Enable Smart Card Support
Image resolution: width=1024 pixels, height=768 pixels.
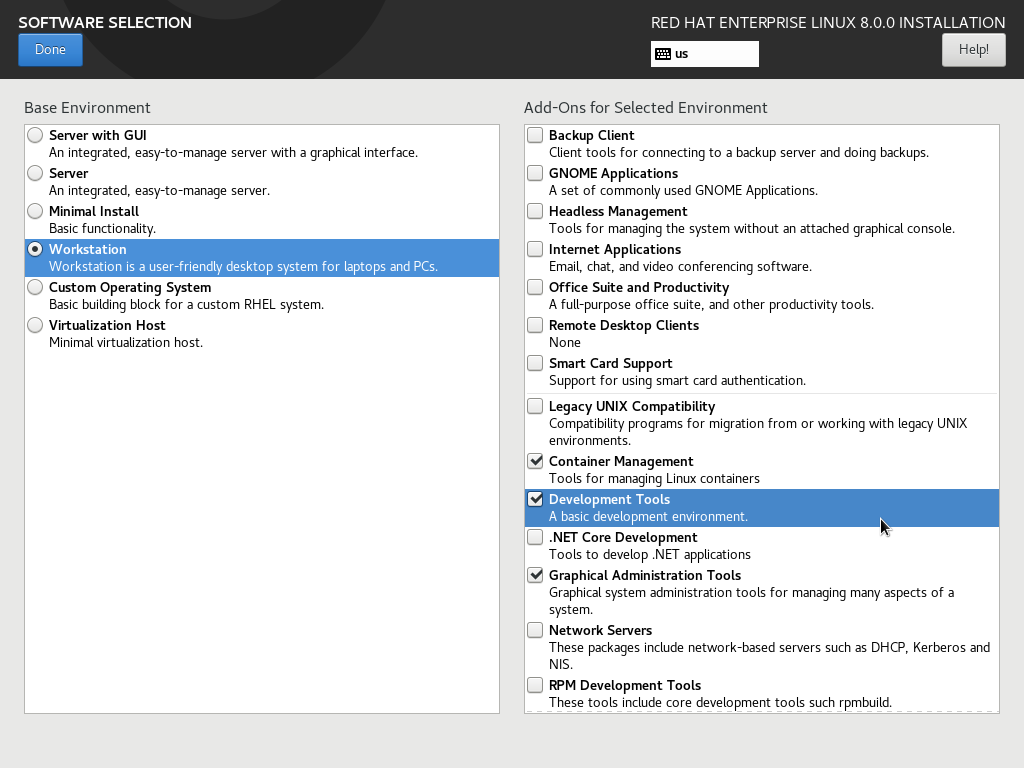click(x=535, y=362)
